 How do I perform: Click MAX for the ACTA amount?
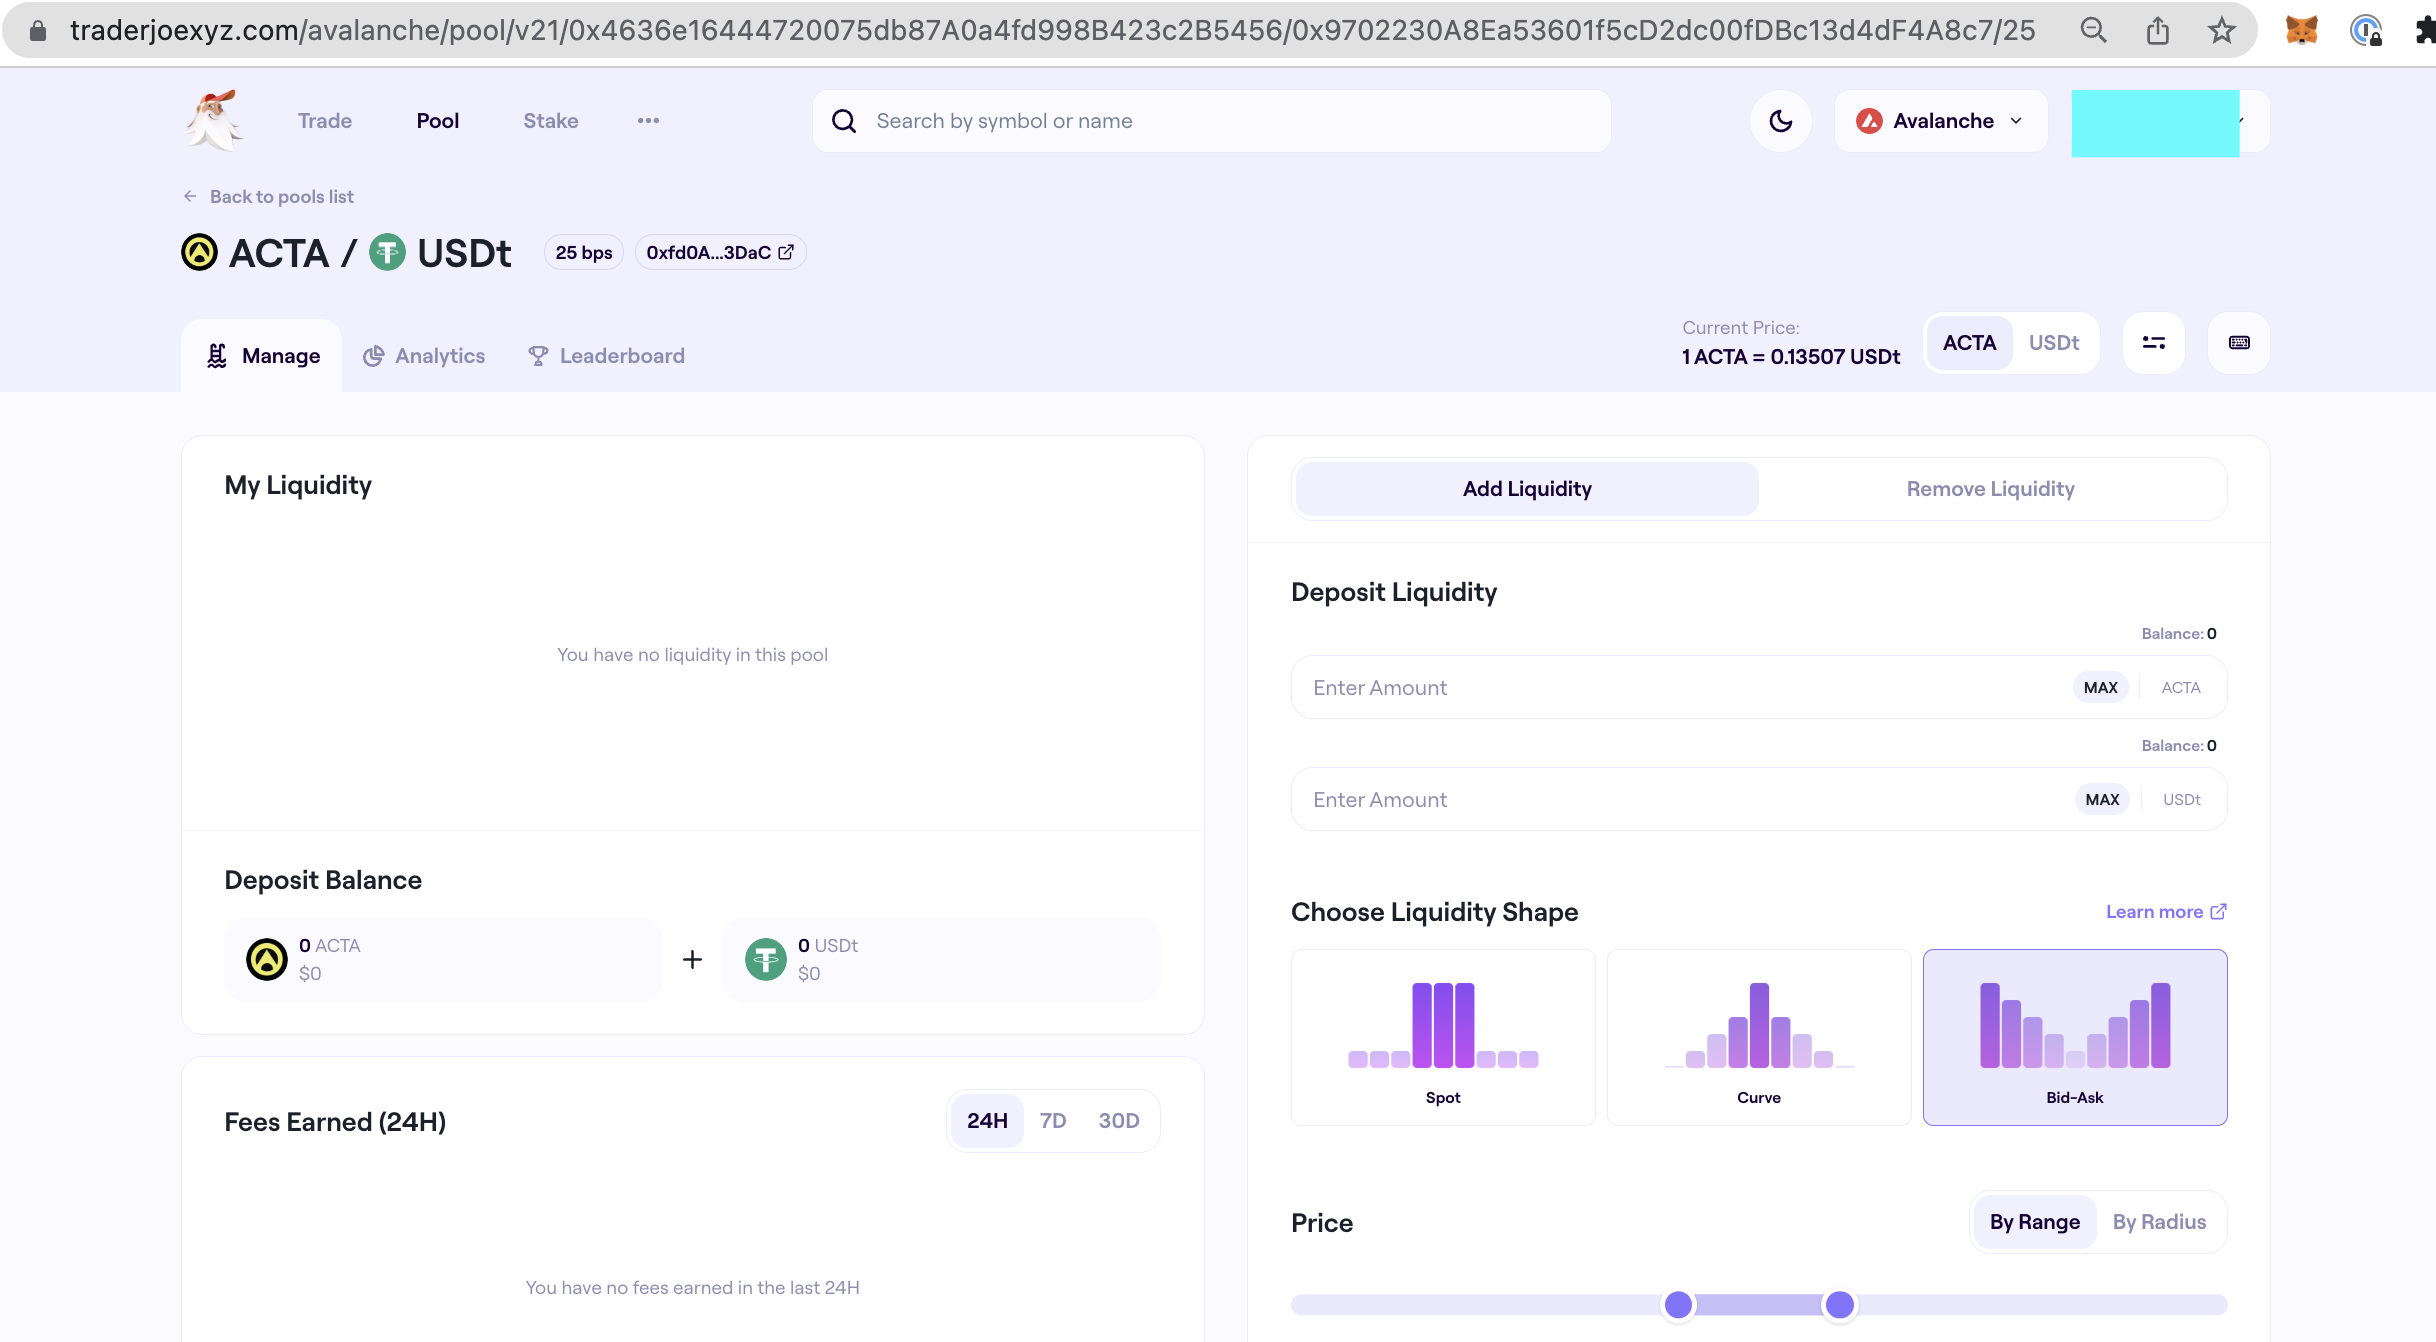coord(2100,688)
